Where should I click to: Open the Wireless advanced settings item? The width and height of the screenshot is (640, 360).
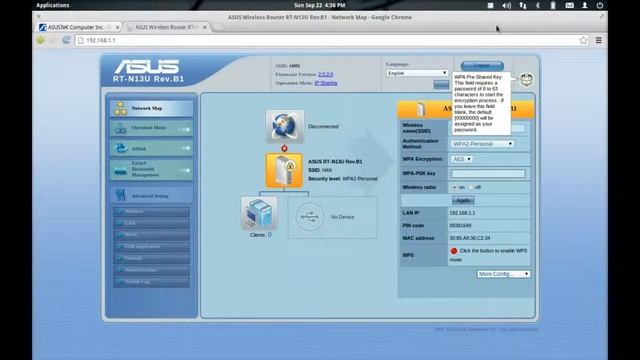click(151, 211)
